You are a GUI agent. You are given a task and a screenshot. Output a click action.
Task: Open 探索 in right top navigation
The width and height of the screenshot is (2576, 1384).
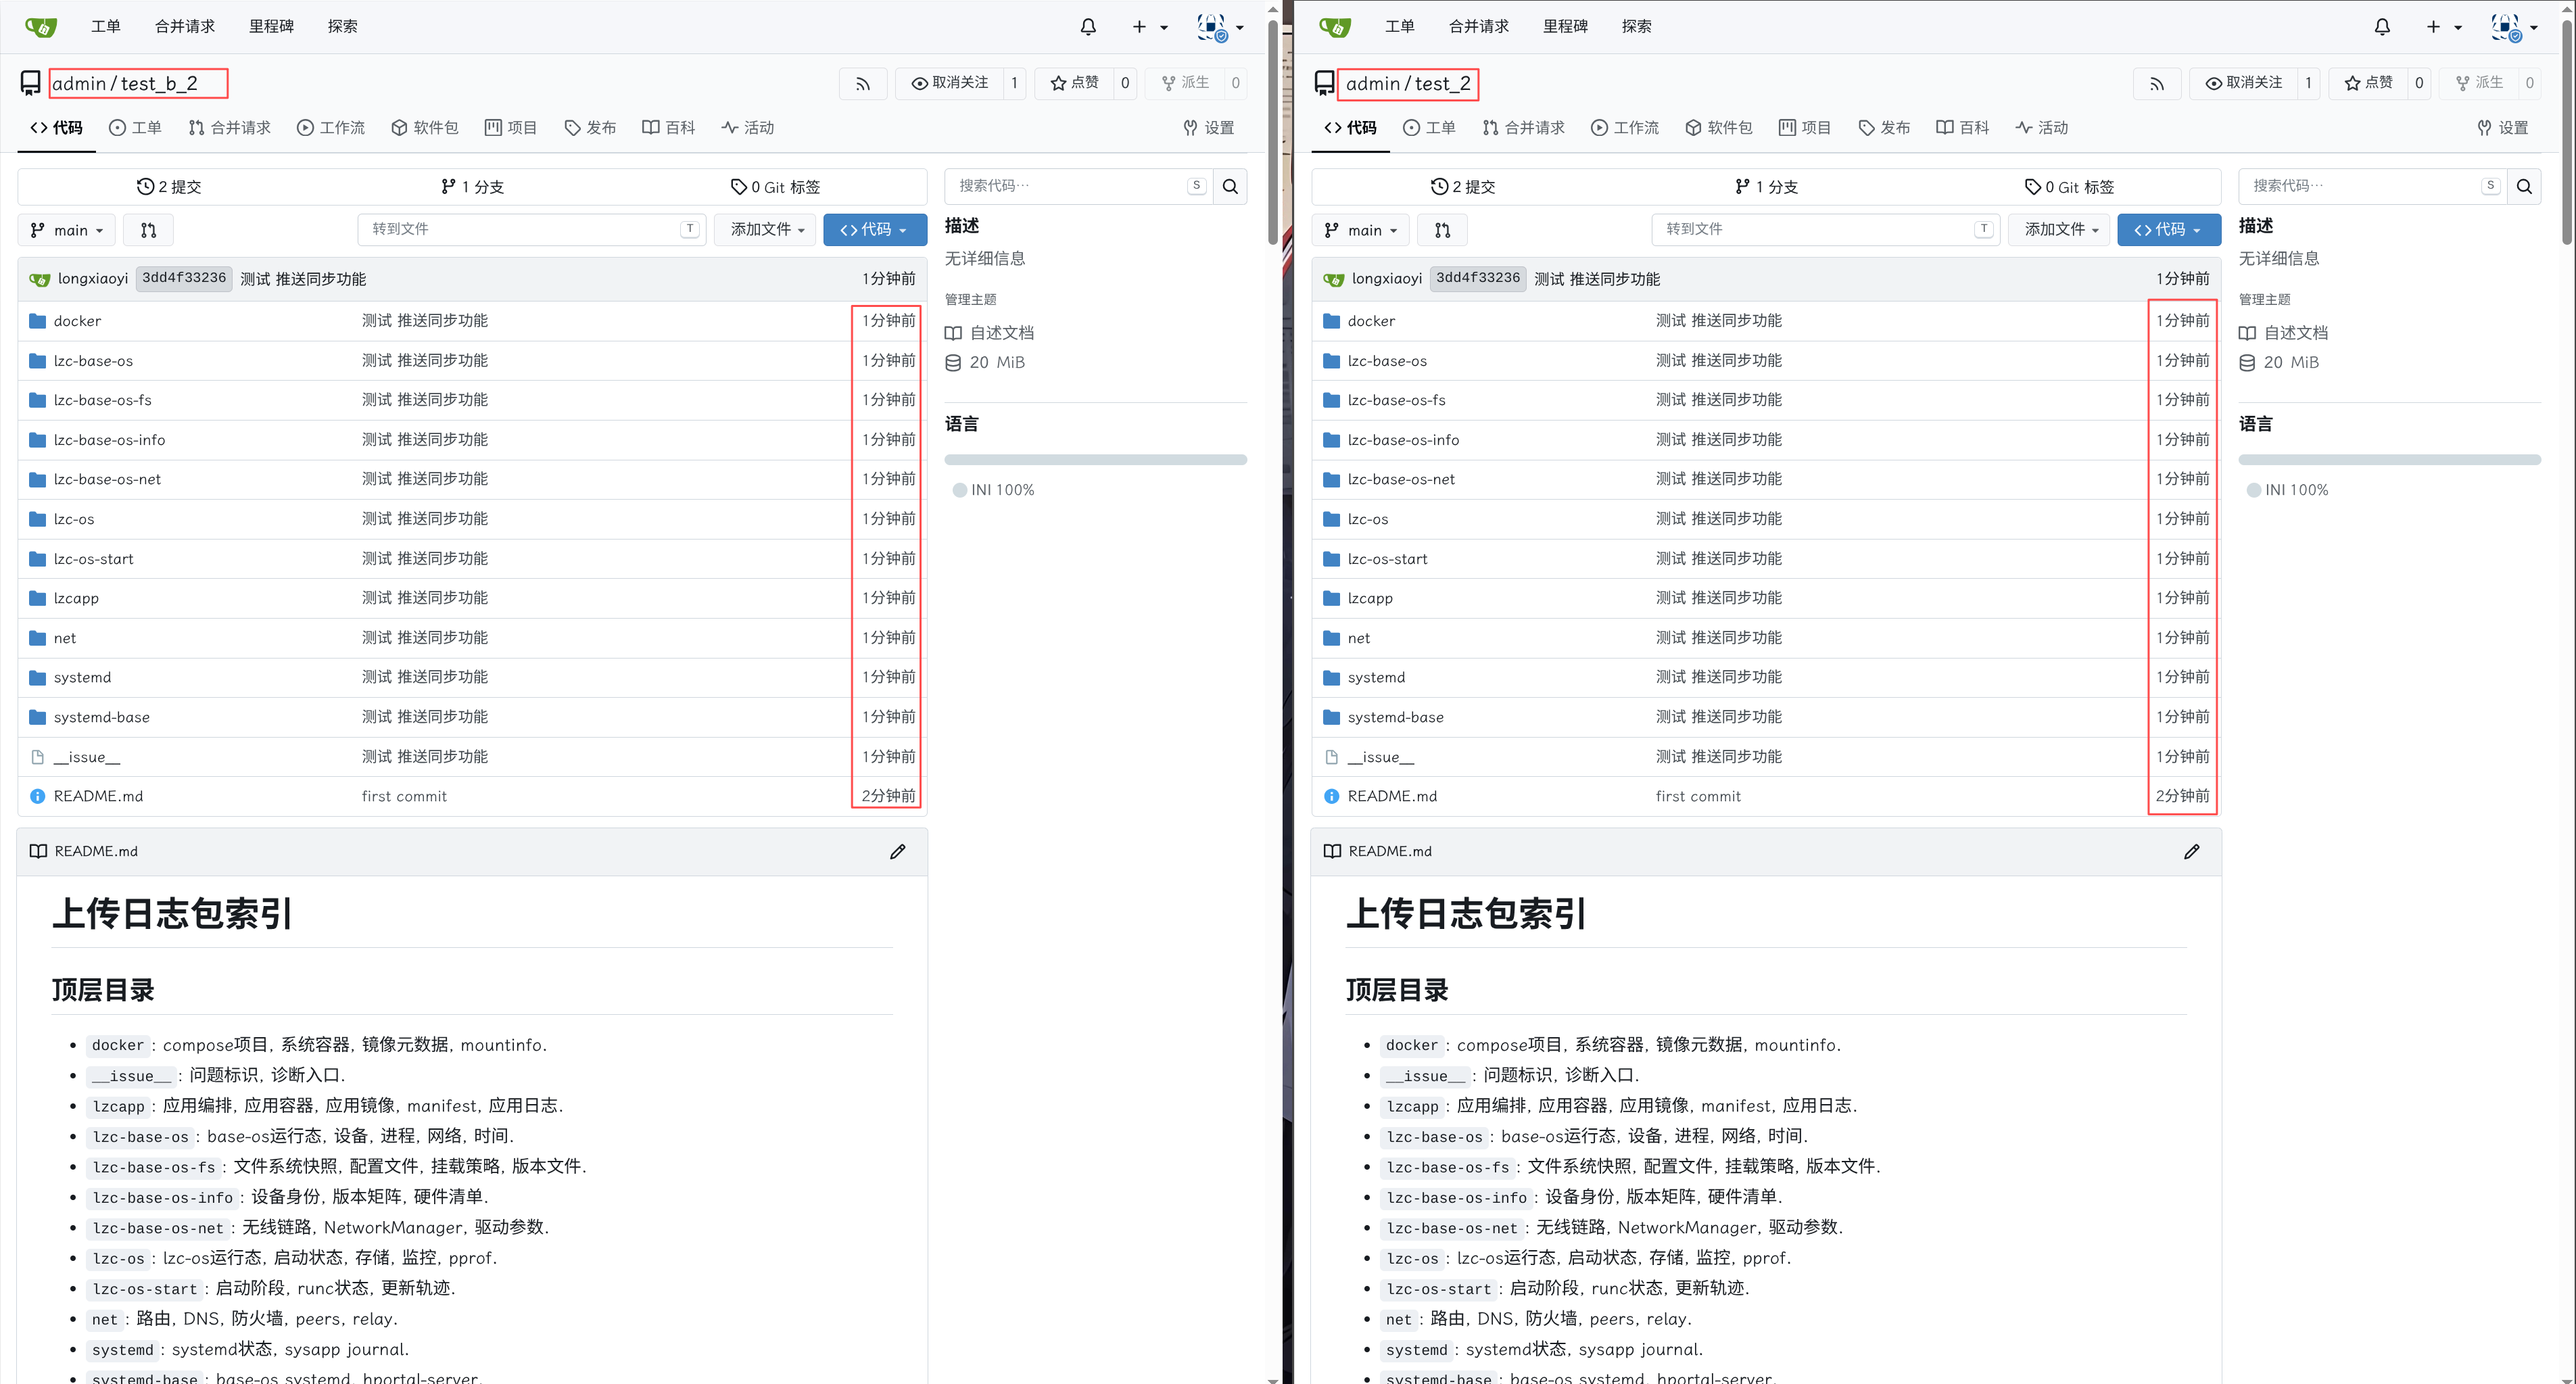pos(1636,27)
